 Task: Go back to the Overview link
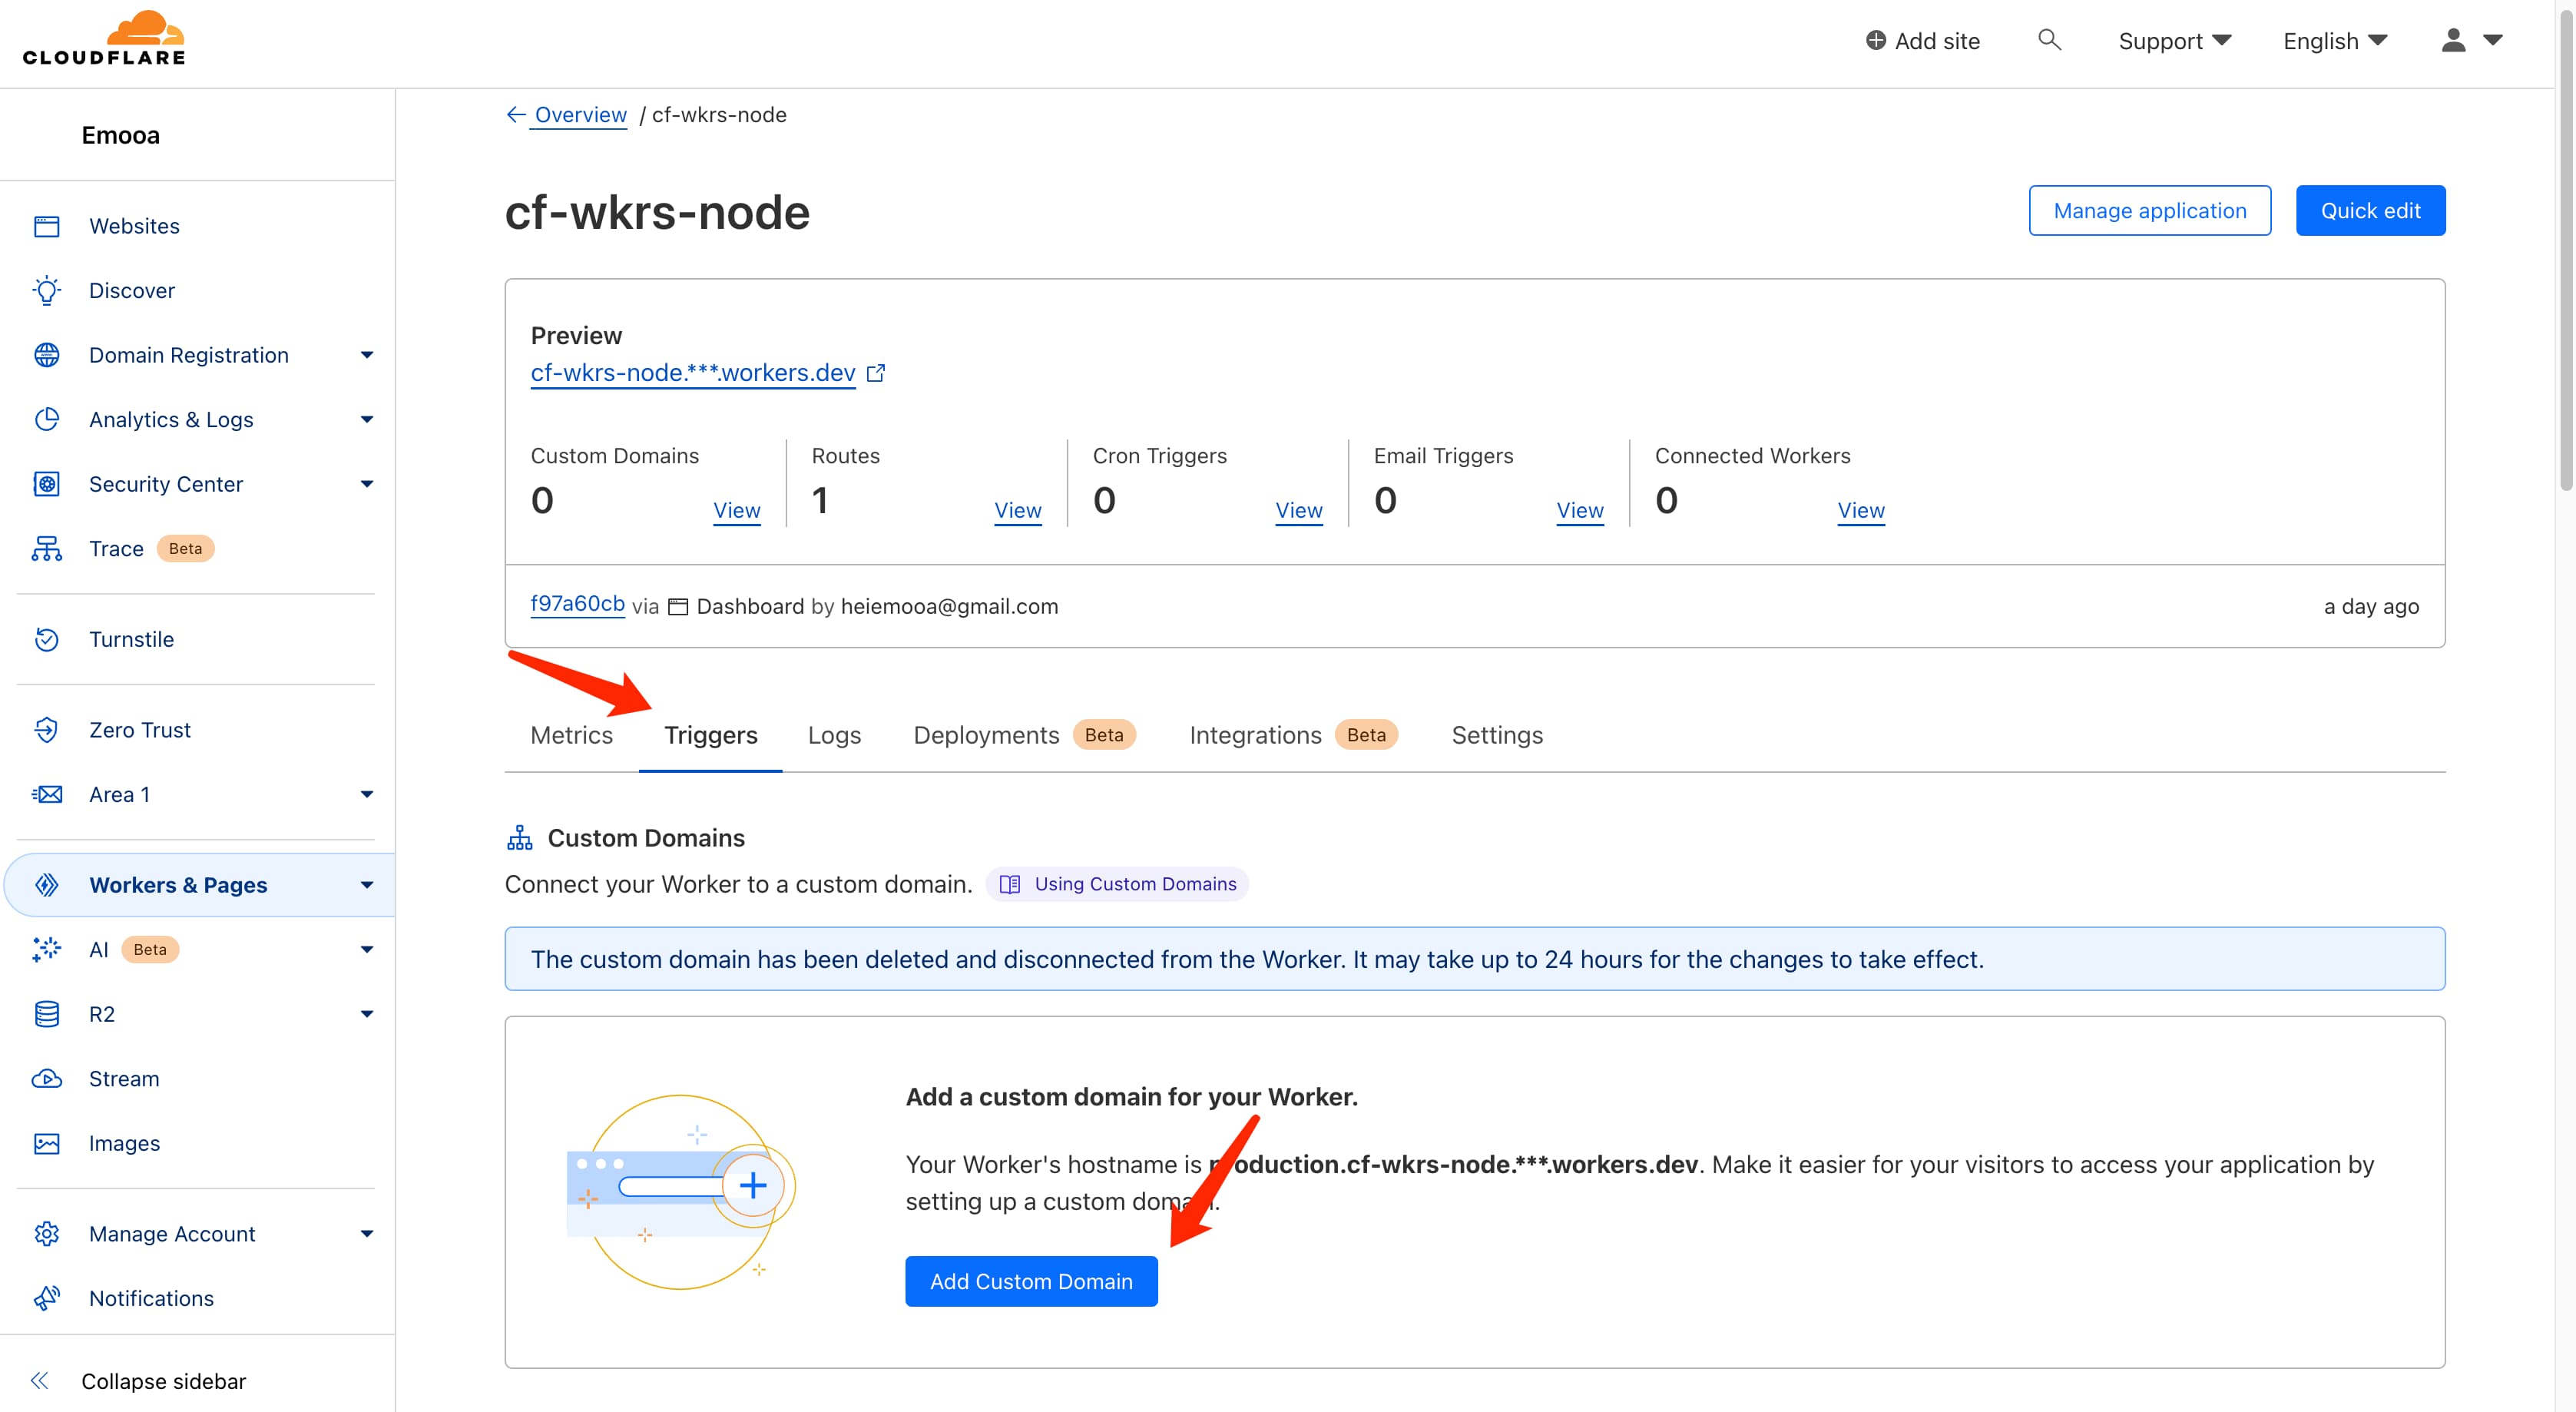click(x=580, y=115)
